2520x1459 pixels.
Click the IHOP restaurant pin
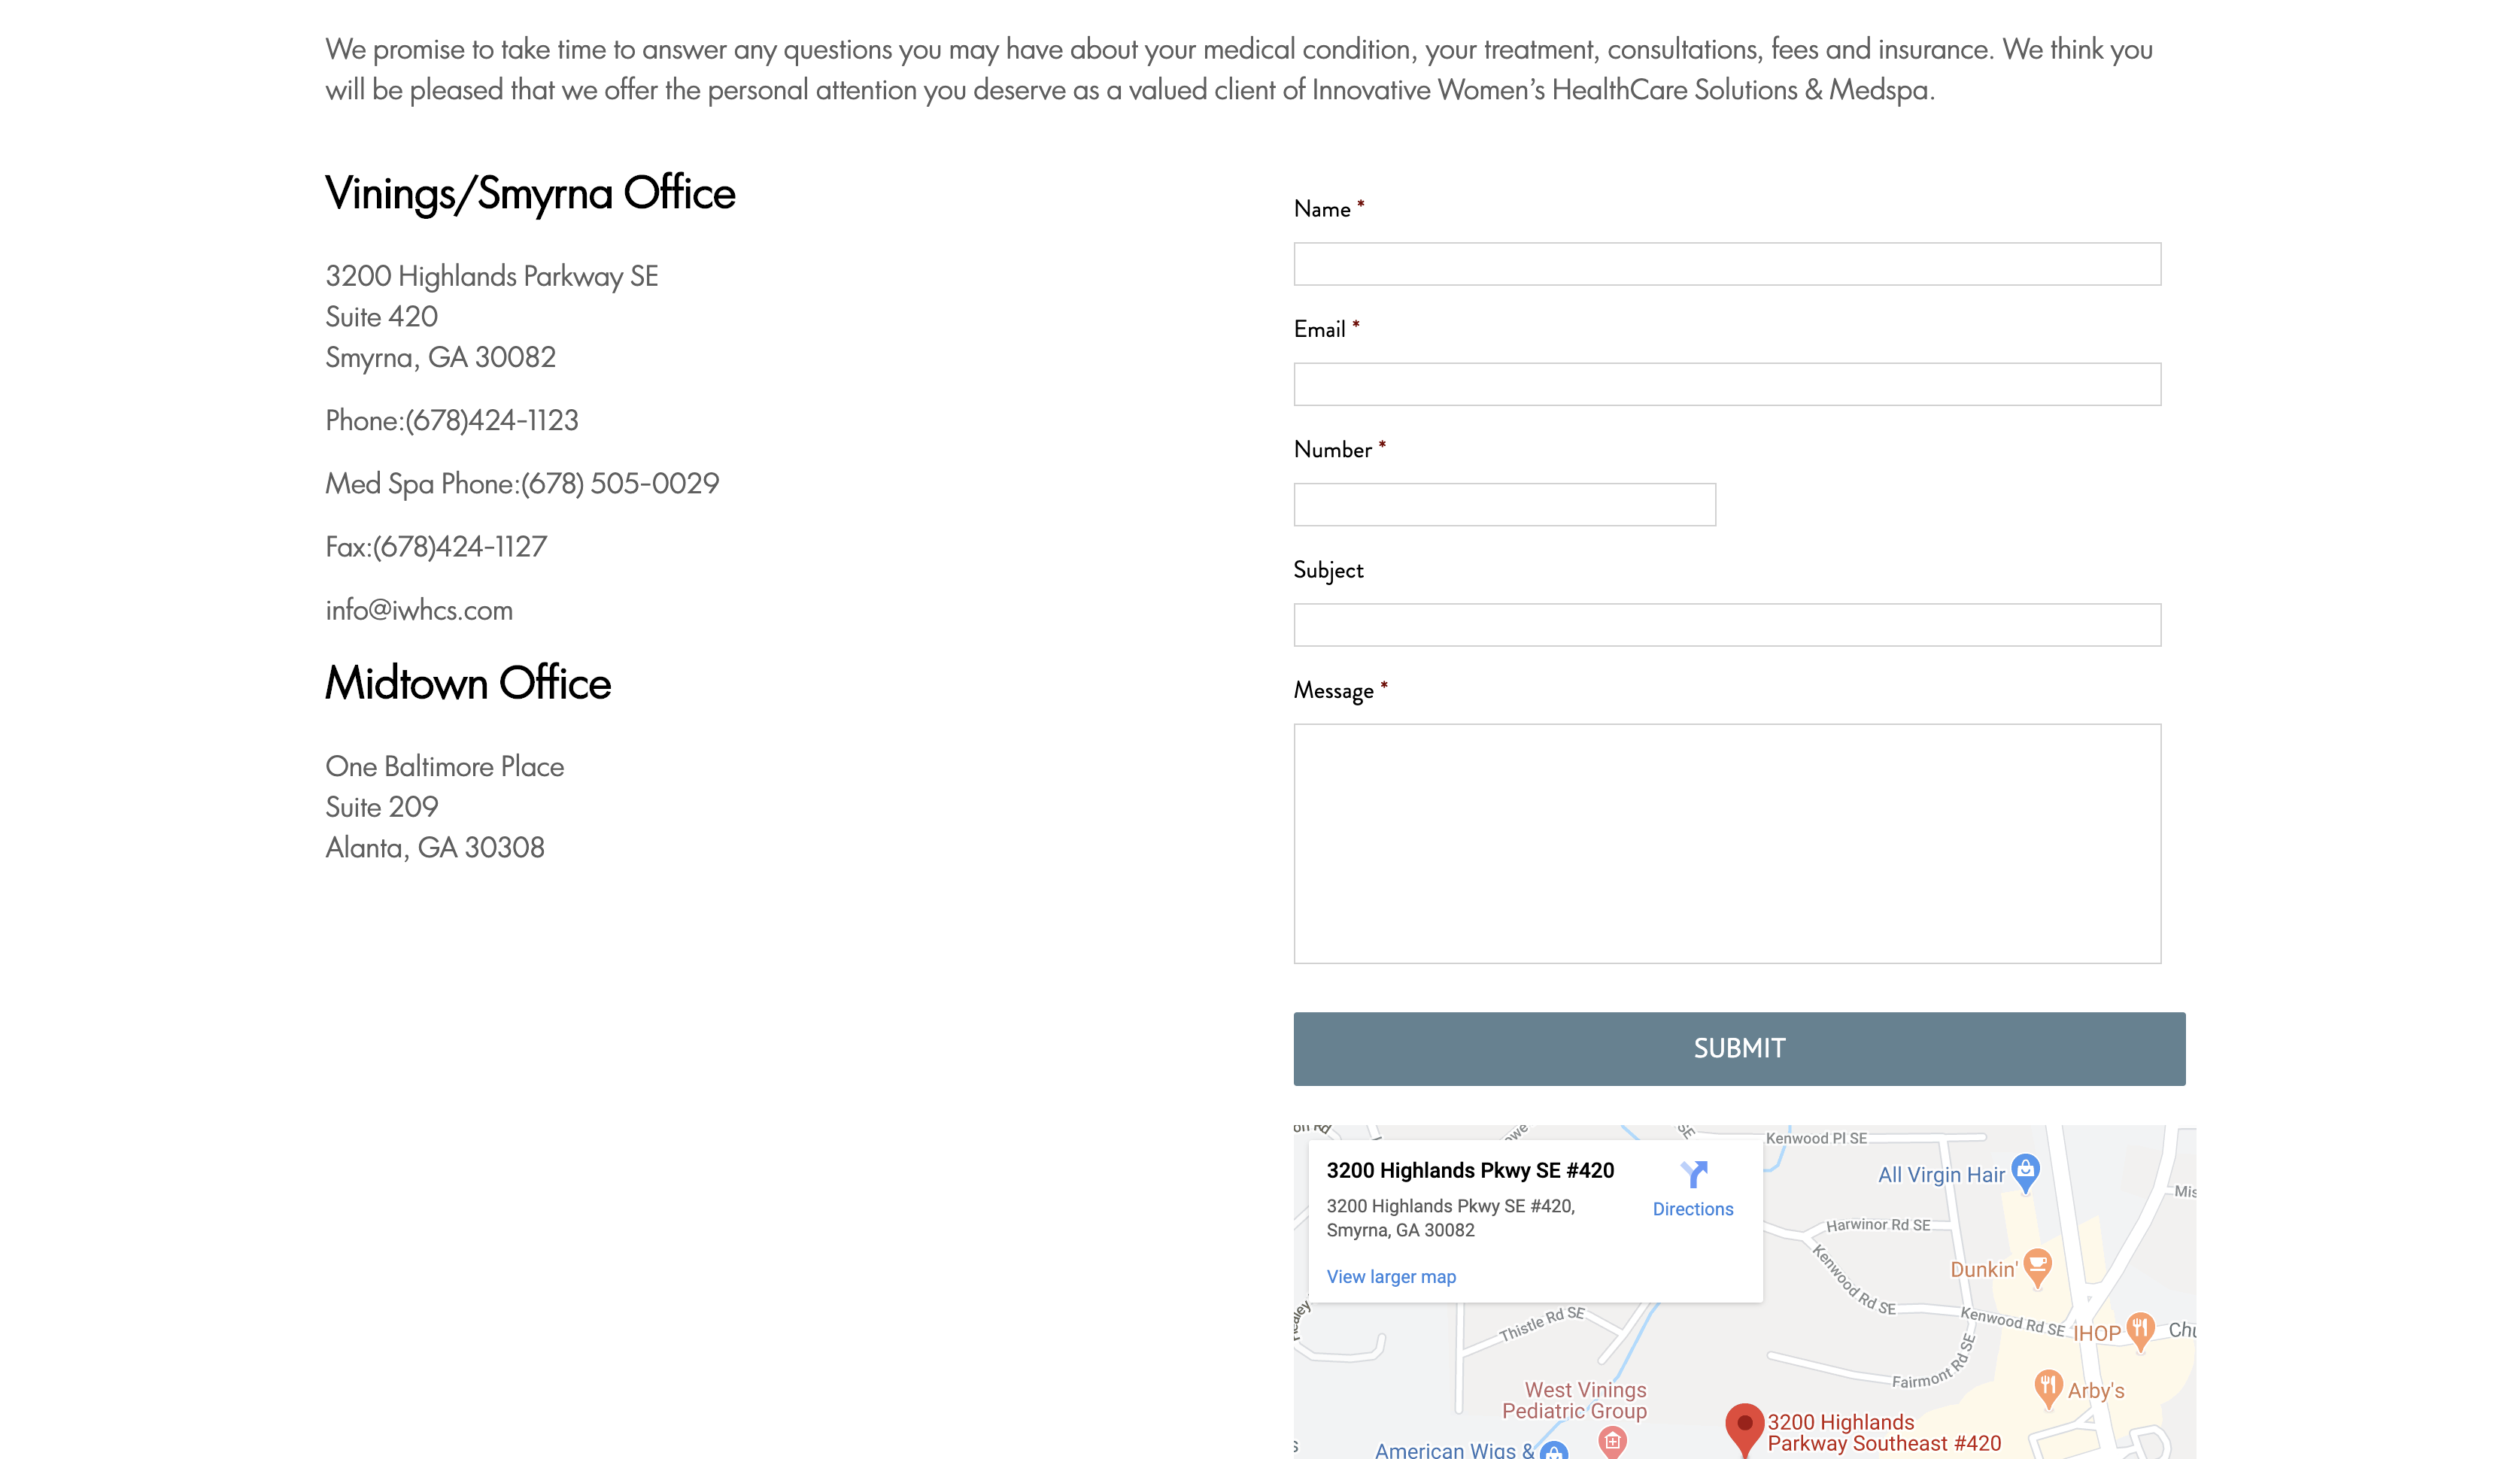[x=2139, y=1331]
